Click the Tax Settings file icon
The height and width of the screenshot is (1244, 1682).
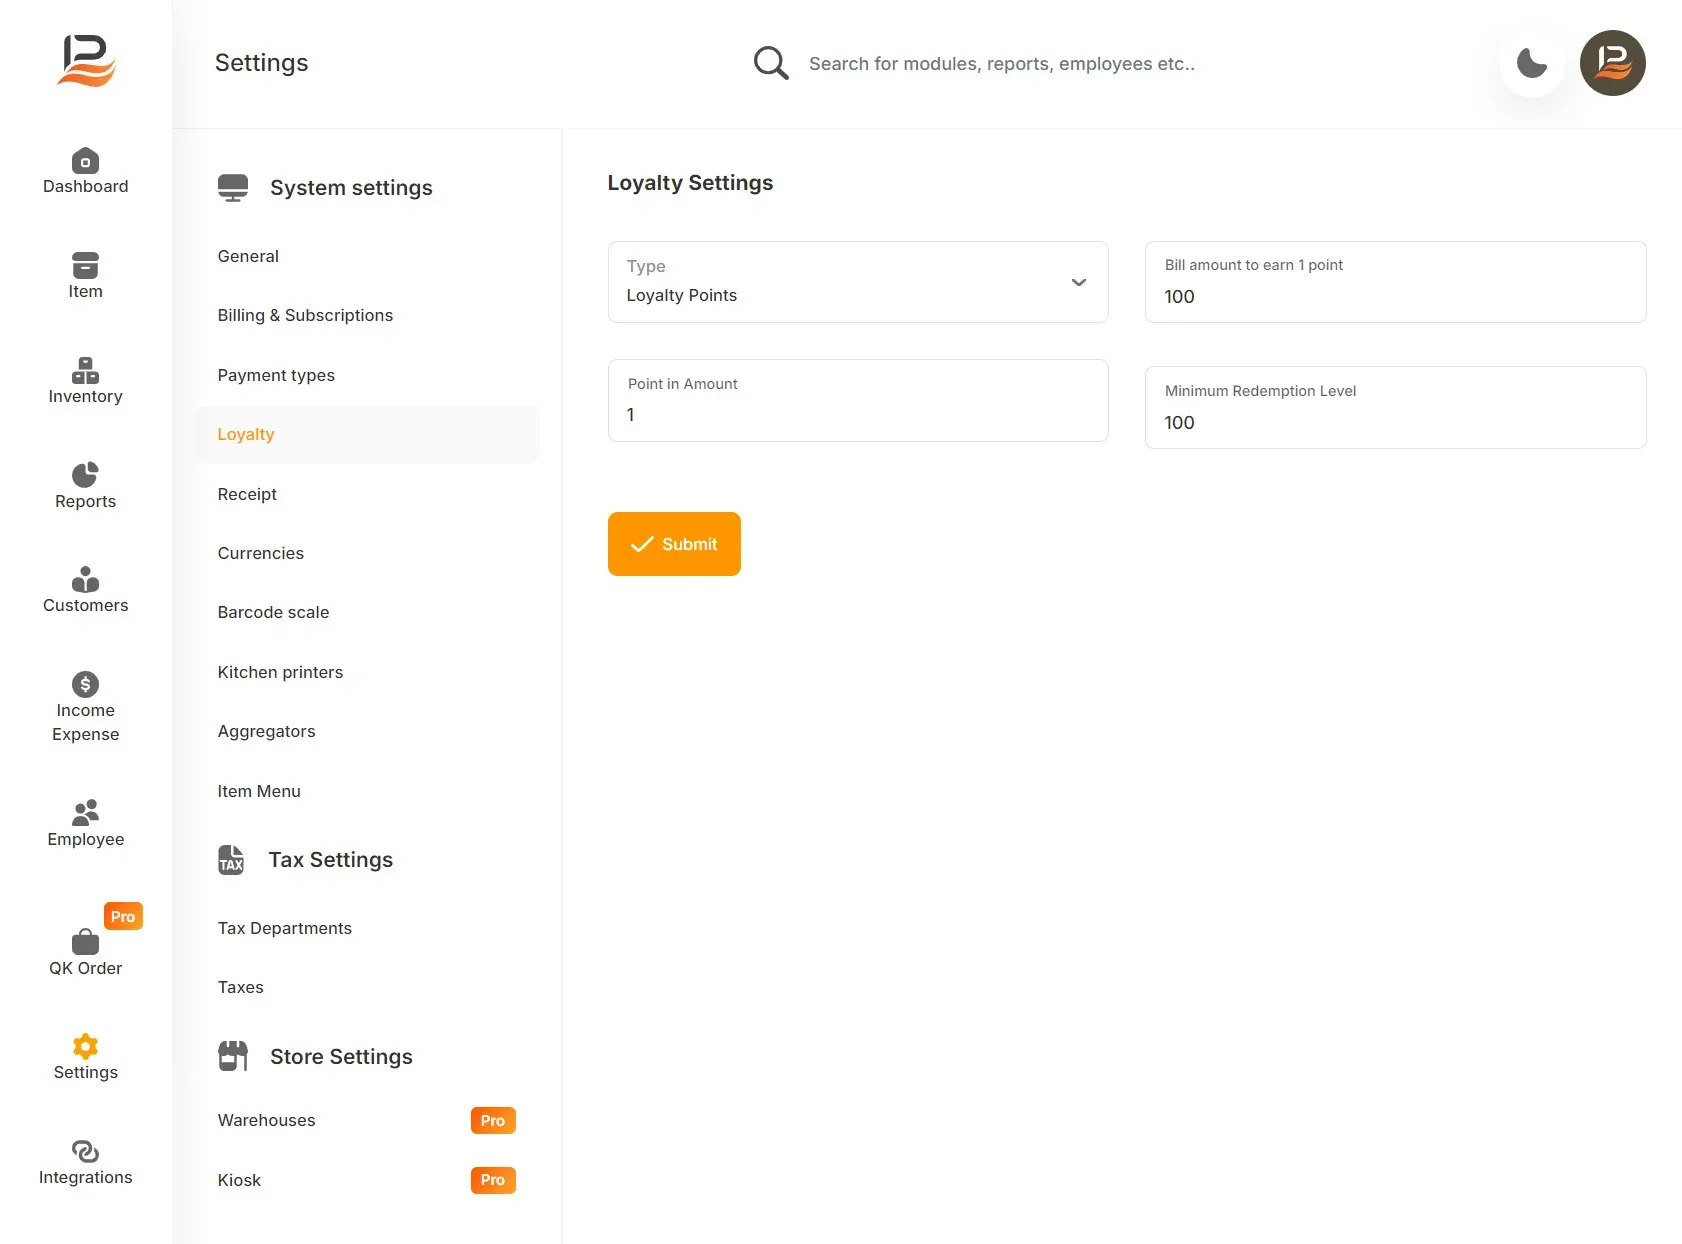coord(231,860)
